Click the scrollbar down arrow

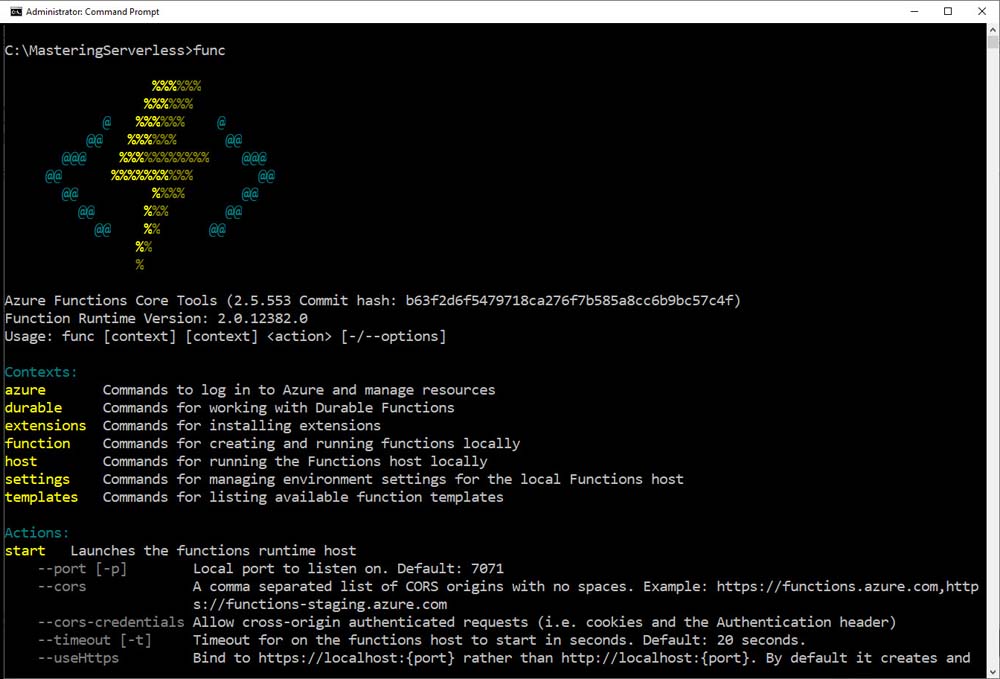tap(992, 670)
